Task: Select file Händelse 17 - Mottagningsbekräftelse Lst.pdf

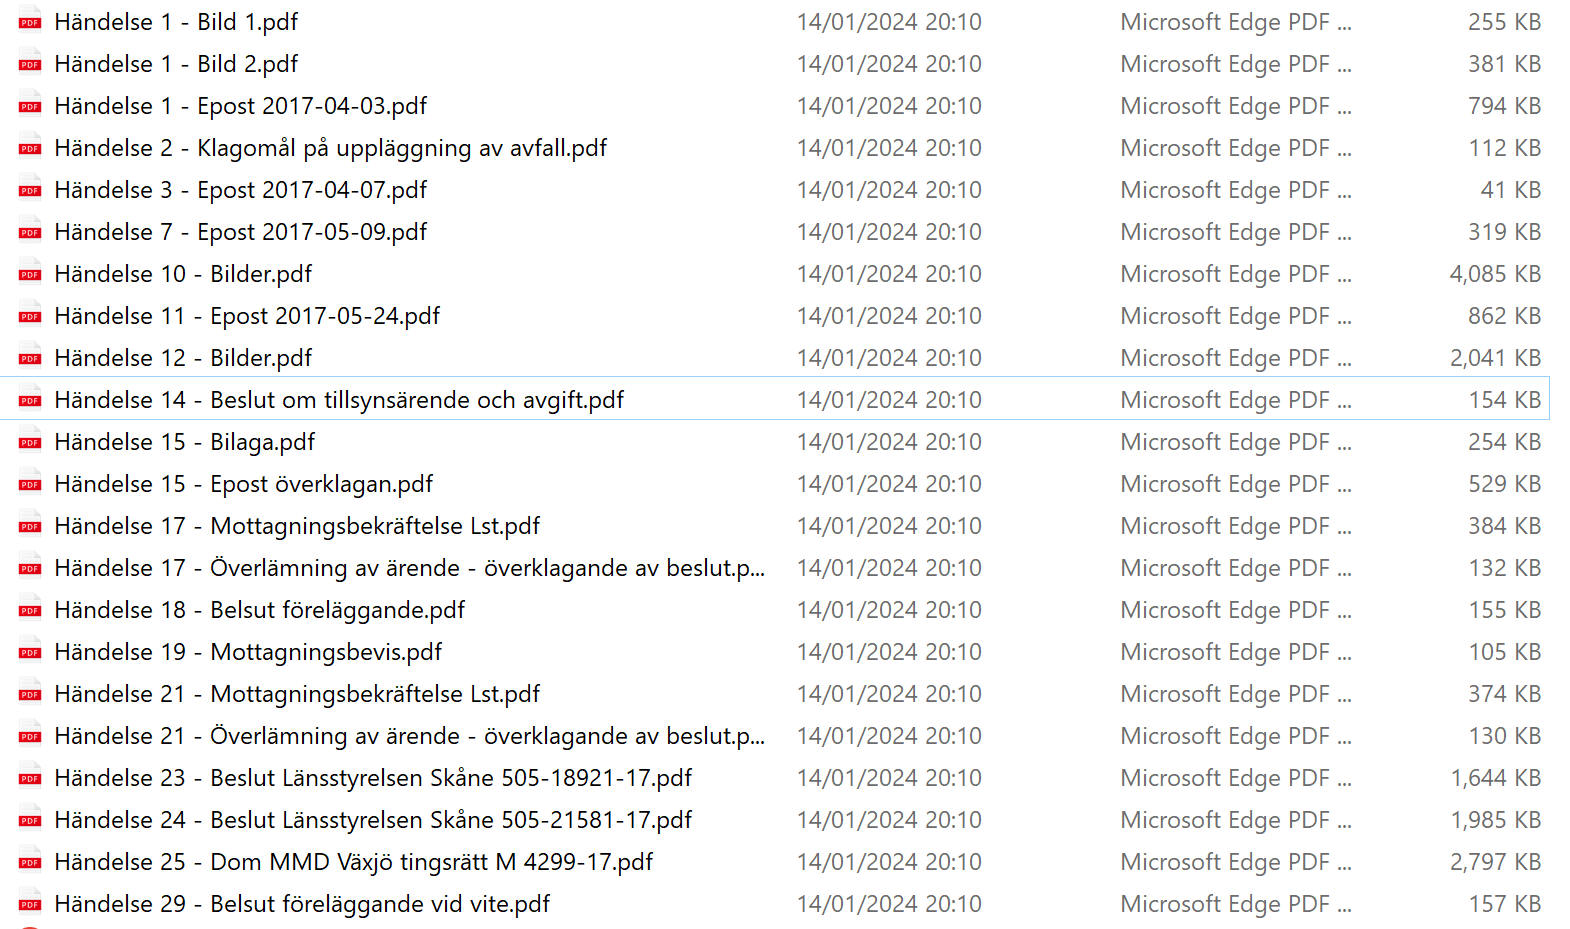Action: [297, 526]
